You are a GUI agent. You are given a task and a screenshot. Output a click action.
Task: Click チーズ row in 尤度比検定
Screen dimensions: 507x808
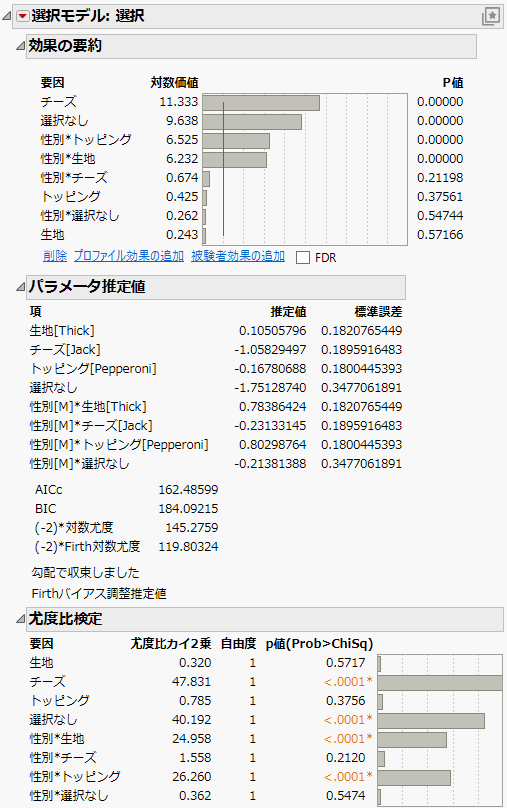[x=48, y=682]
